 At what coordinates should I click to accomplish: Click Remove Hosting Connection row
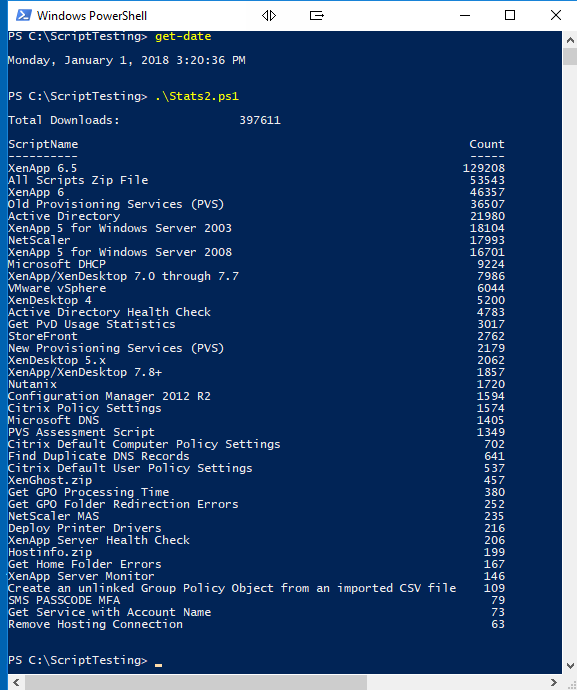[x=256, y=624]
